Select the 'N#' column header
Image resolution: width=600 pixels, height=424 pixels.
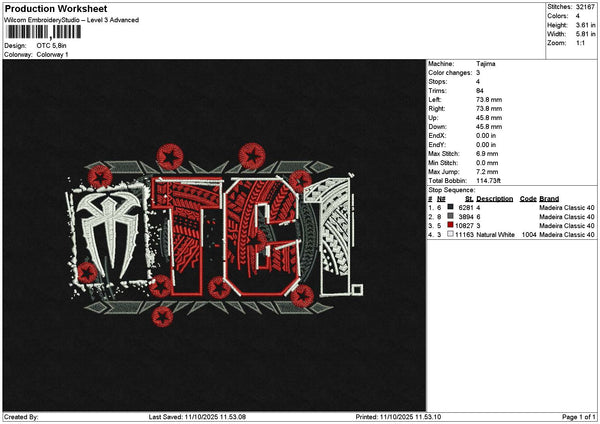tap(441, 199)
